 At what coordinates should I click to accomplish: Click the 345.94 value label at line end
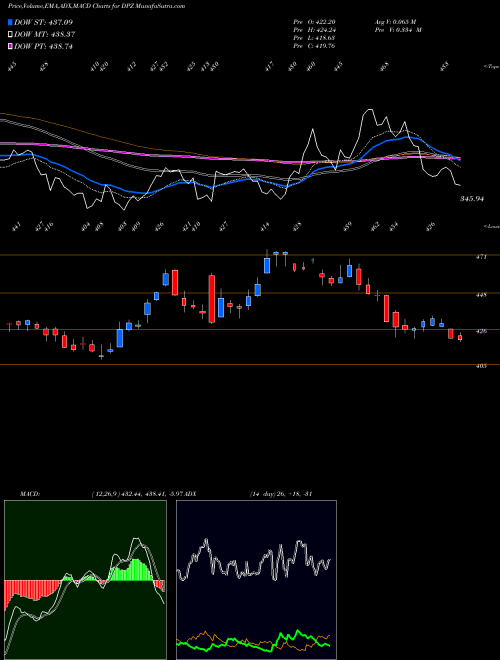click(x=472, y=199)
